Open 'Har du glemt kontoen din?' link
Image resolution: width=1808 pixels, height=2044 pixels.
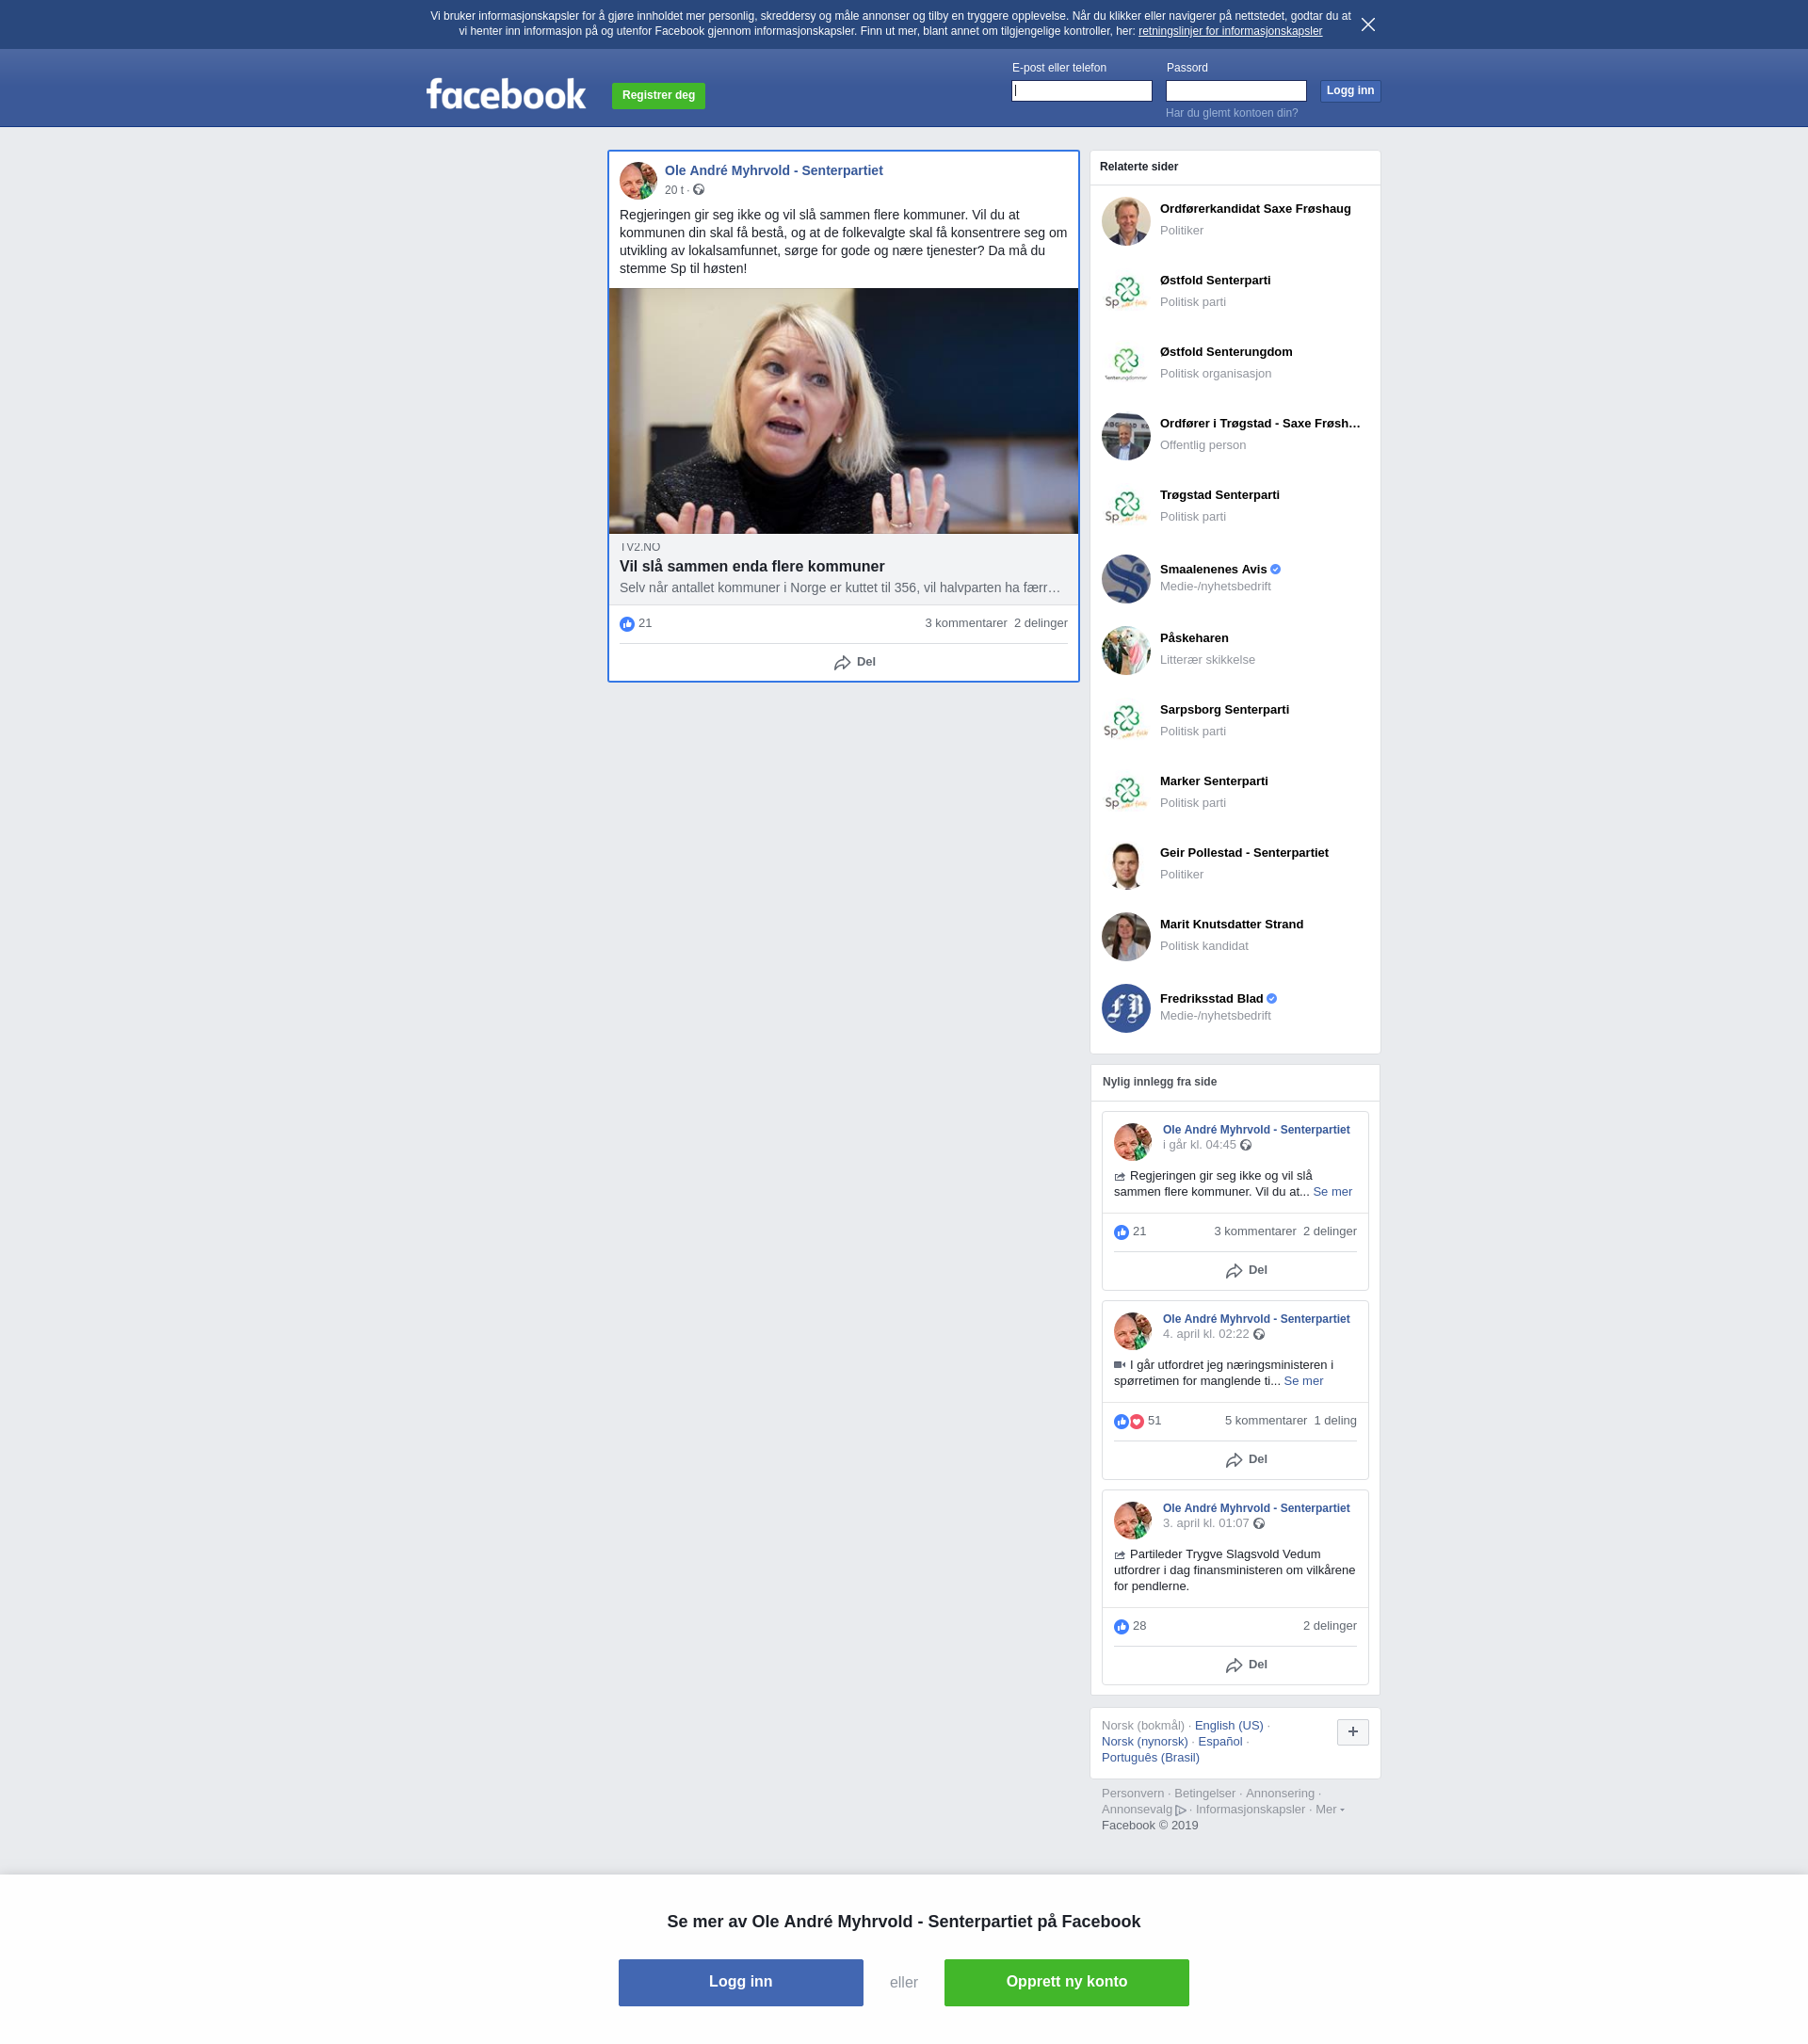pos(1231,113)
